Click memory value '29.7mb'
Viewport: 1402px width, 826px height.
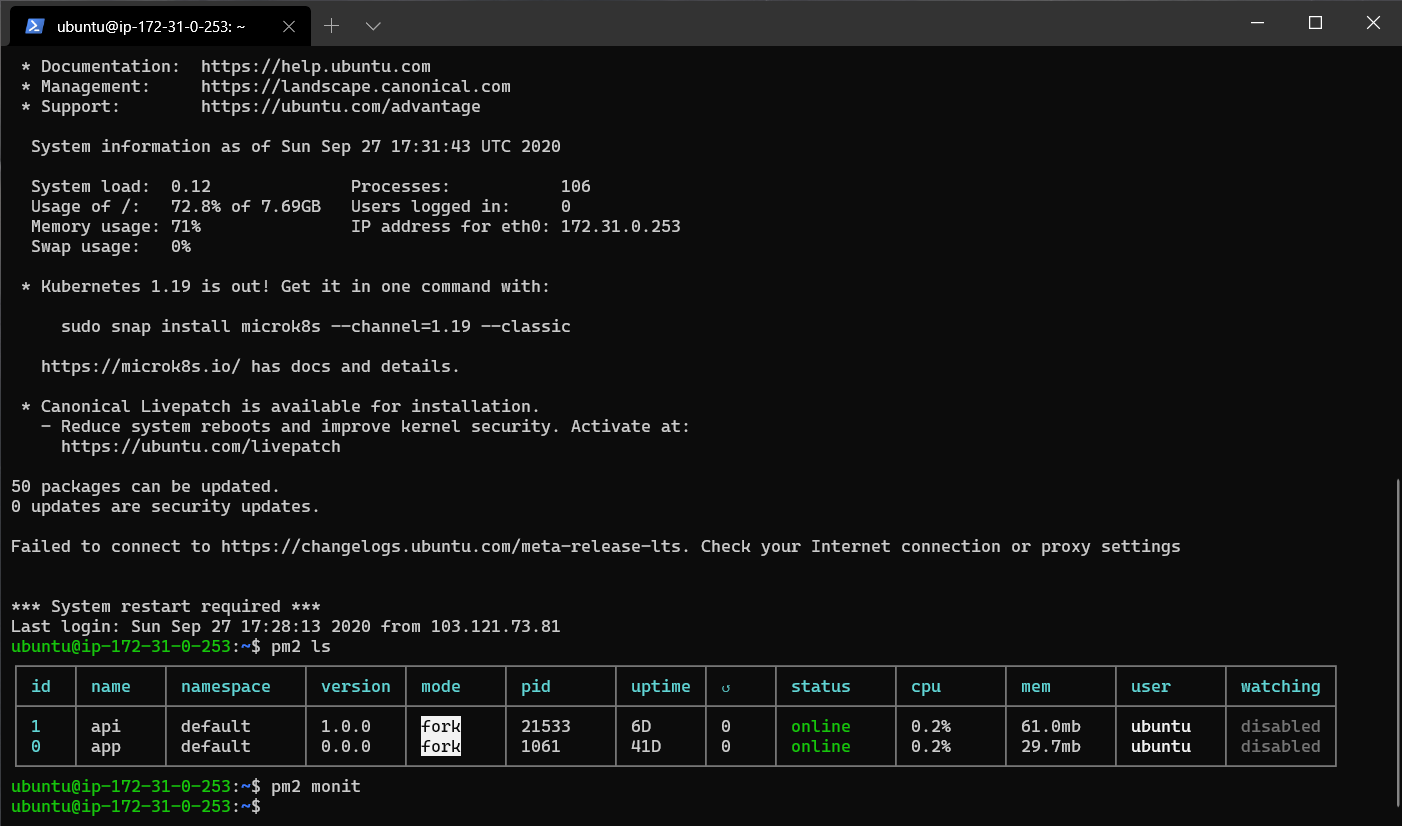[x=1051, y=747]
